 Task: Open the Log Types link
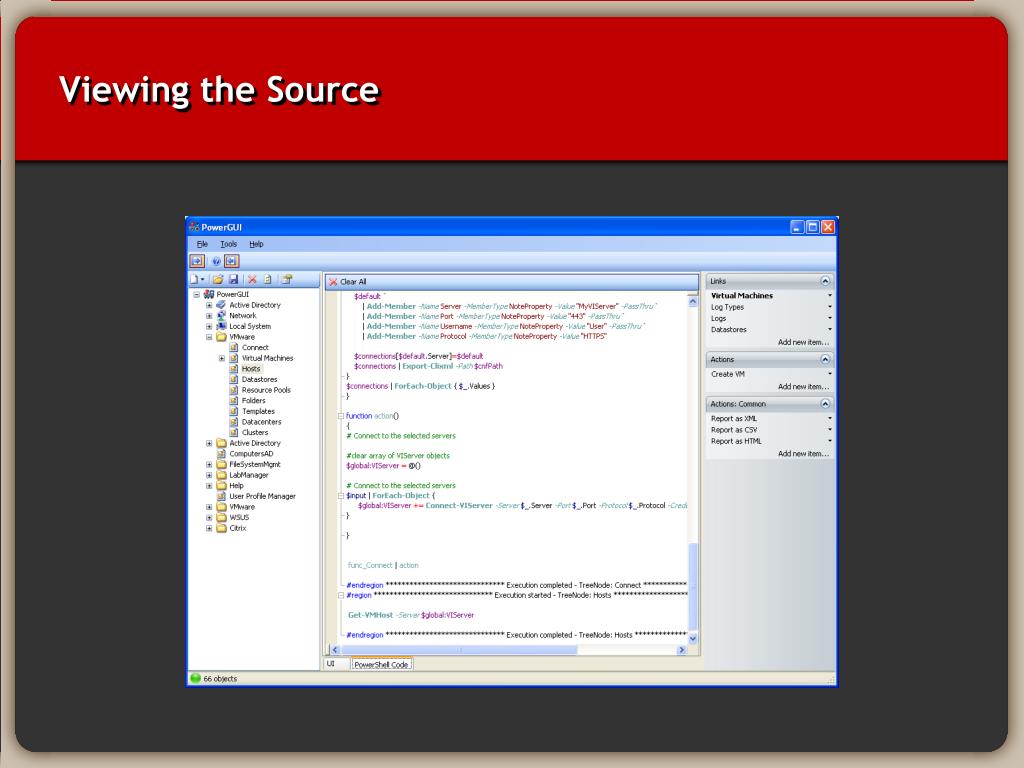(727, 307)
